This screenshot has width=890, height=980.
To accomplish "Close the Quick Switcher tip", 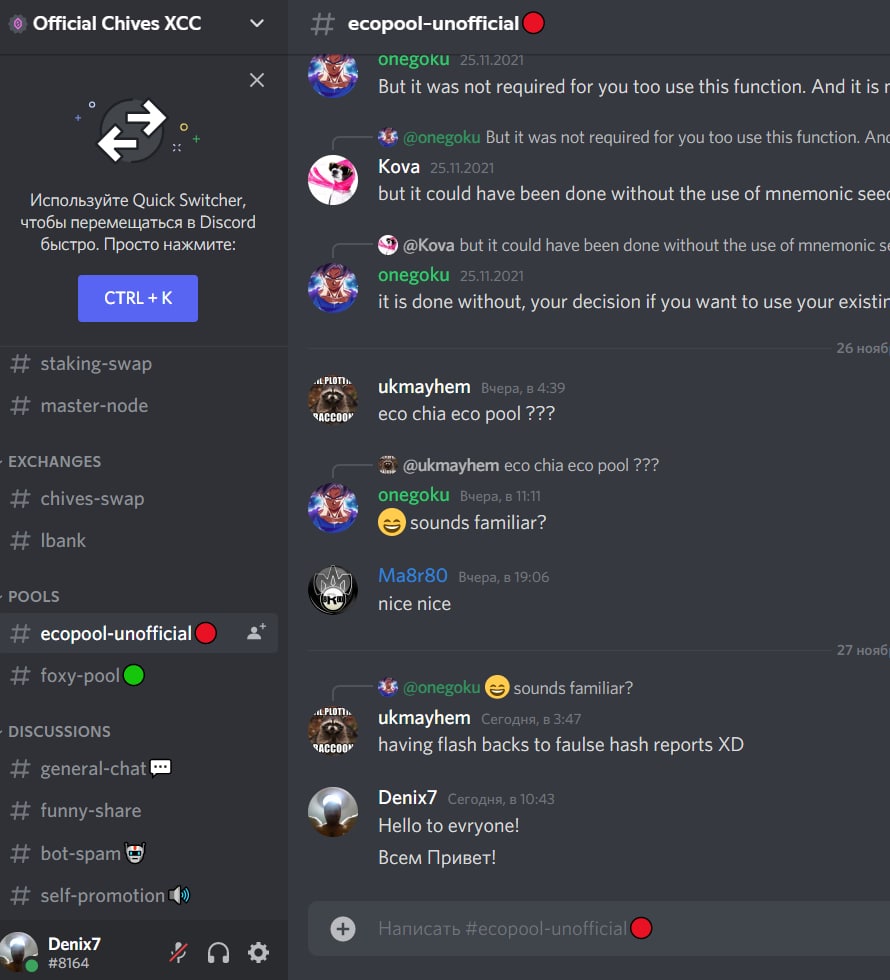I will pos(257,80).
